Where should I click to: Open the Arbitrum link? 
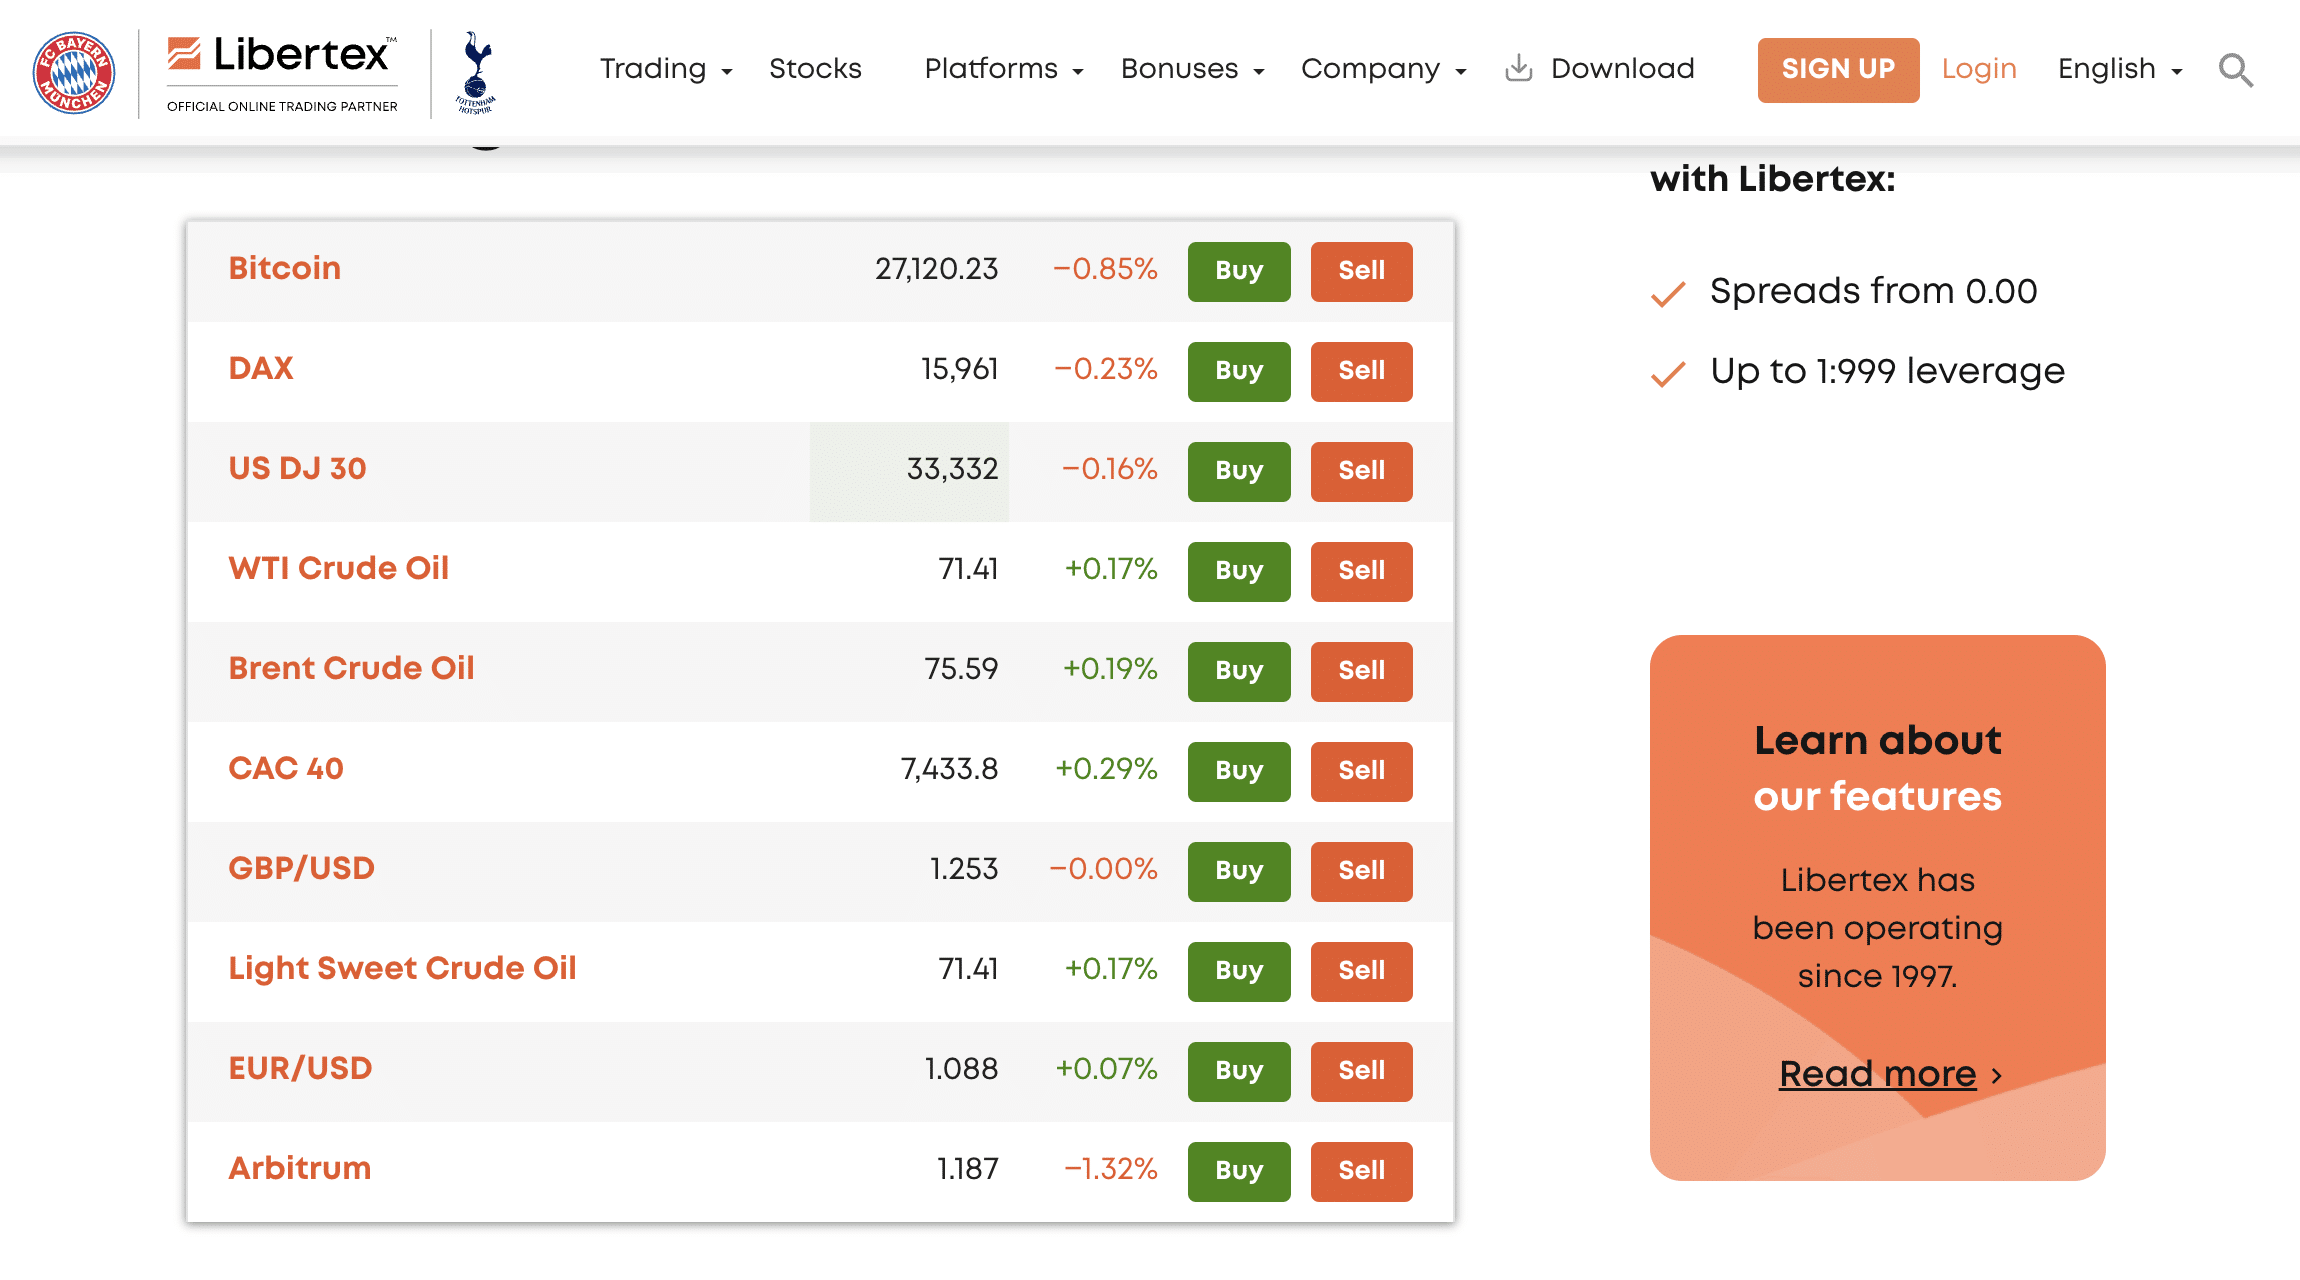(300, 1168)
